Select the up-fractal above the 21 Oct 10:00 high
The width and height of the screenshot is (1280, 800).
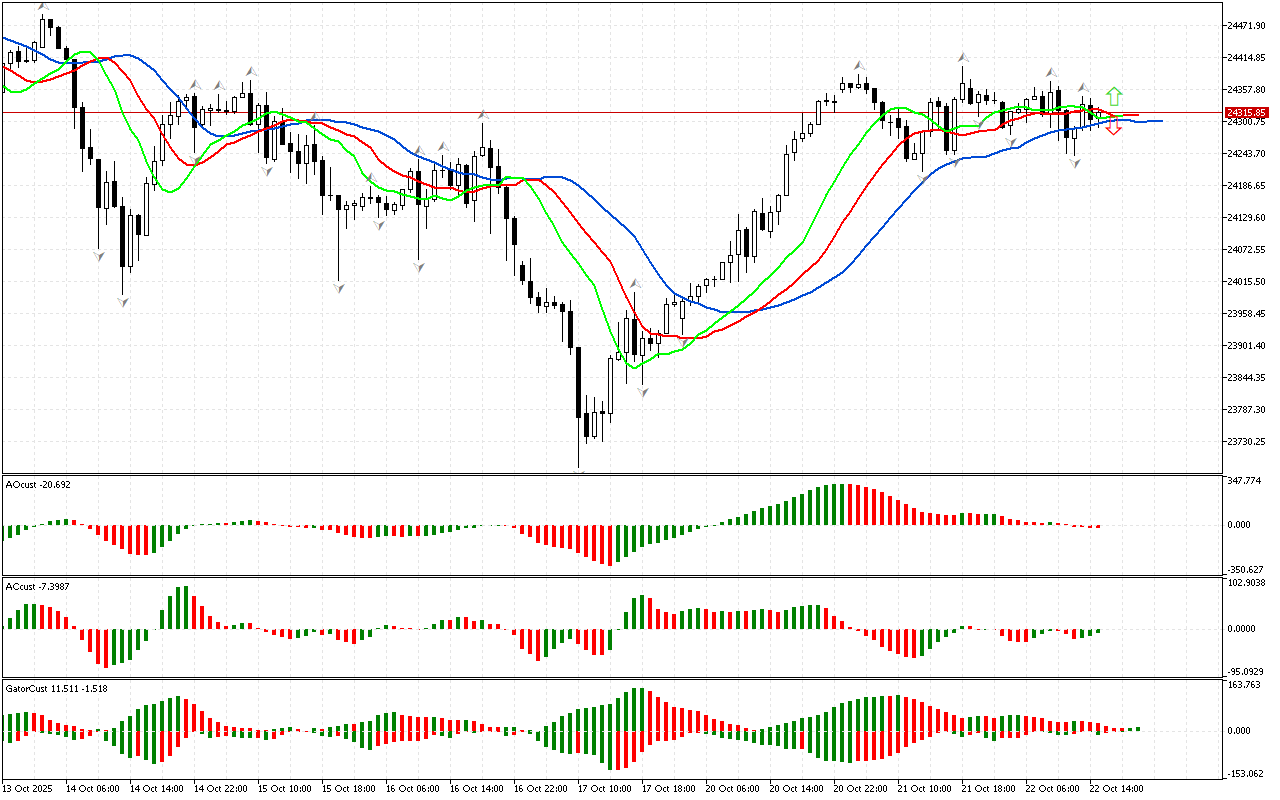click(x=963, y=57)
